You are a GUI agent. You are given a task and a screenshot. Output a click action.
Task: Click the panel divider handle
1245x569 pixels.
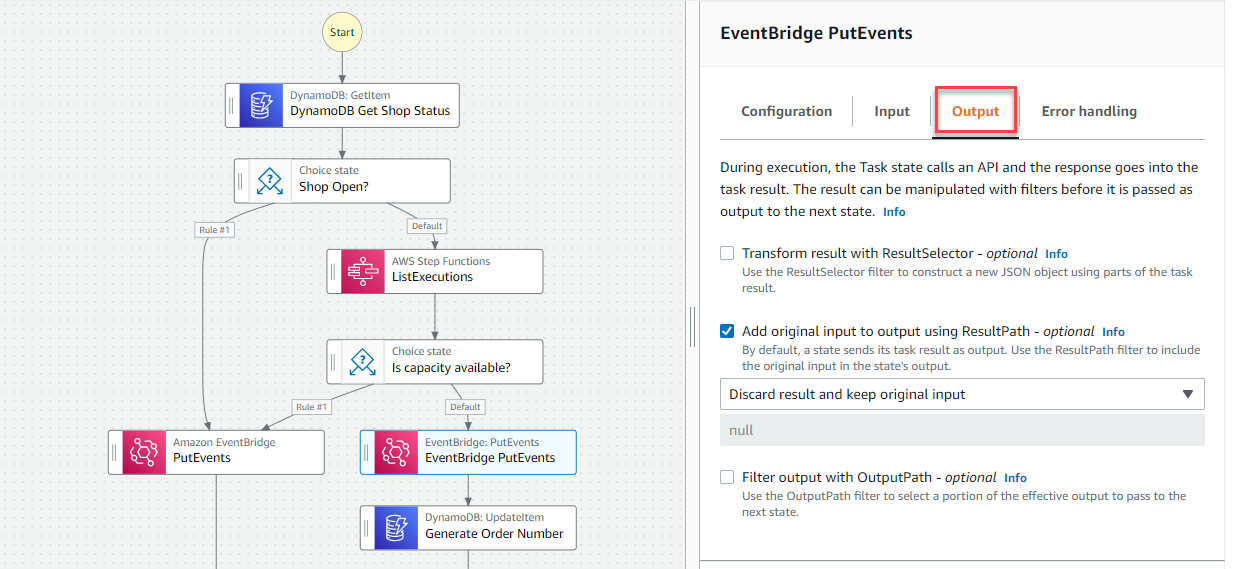692,327
